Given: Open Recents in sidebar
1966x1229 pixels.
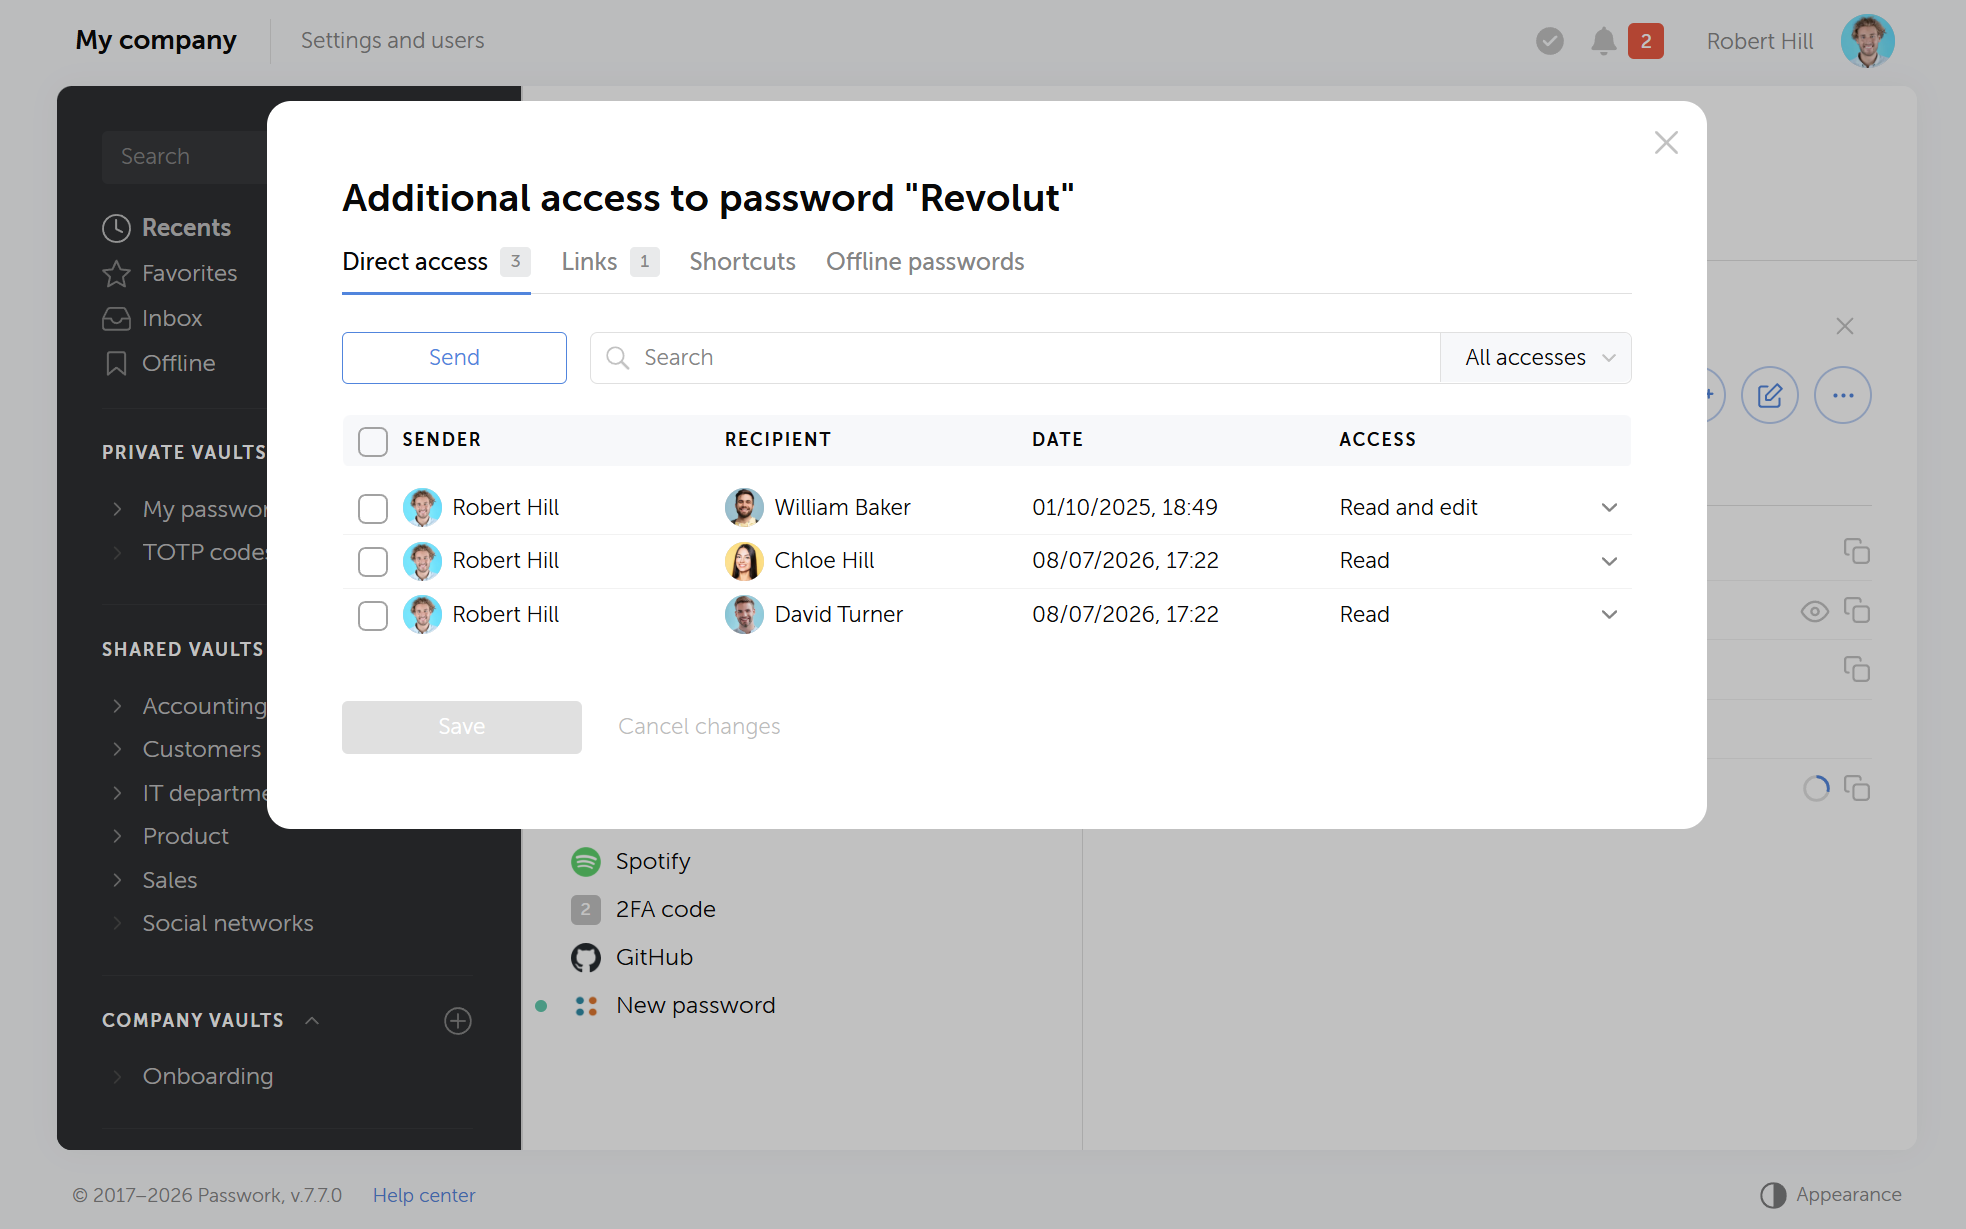Looking at the screenshot, I should [x=166, y=228].
